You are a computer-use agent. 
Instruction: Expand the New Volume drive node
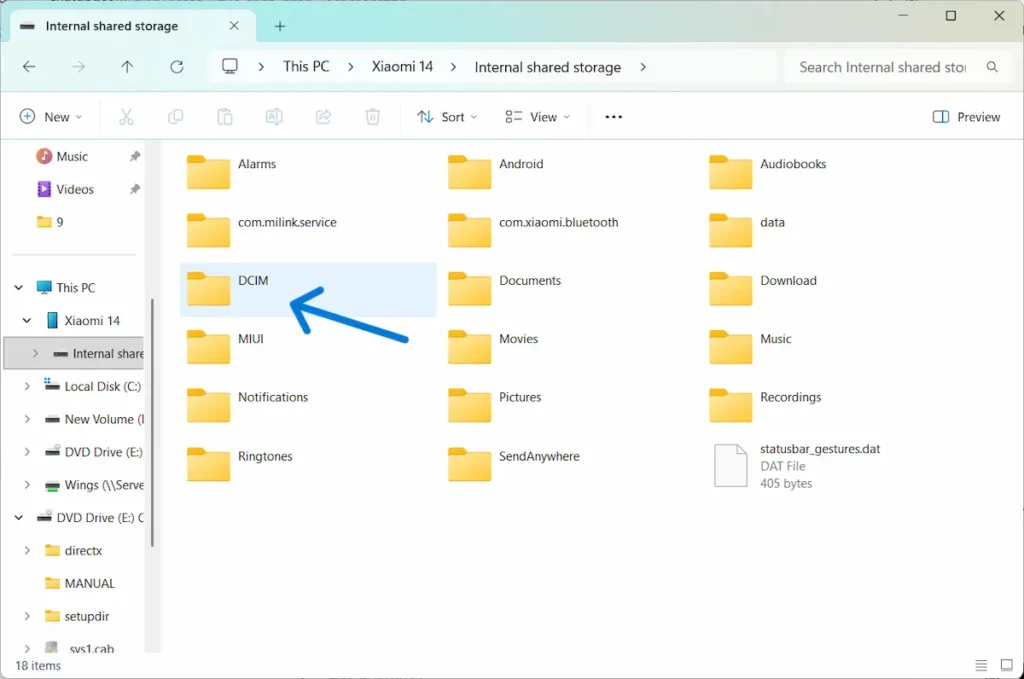click(x=27, y=419)
